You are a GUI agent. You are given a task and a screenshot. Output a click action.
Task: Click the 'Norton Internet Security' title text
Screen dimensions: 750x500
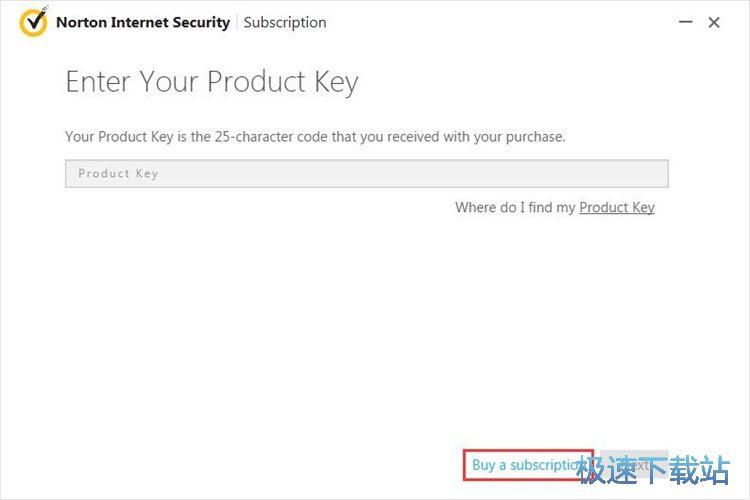tap(143, 22)
